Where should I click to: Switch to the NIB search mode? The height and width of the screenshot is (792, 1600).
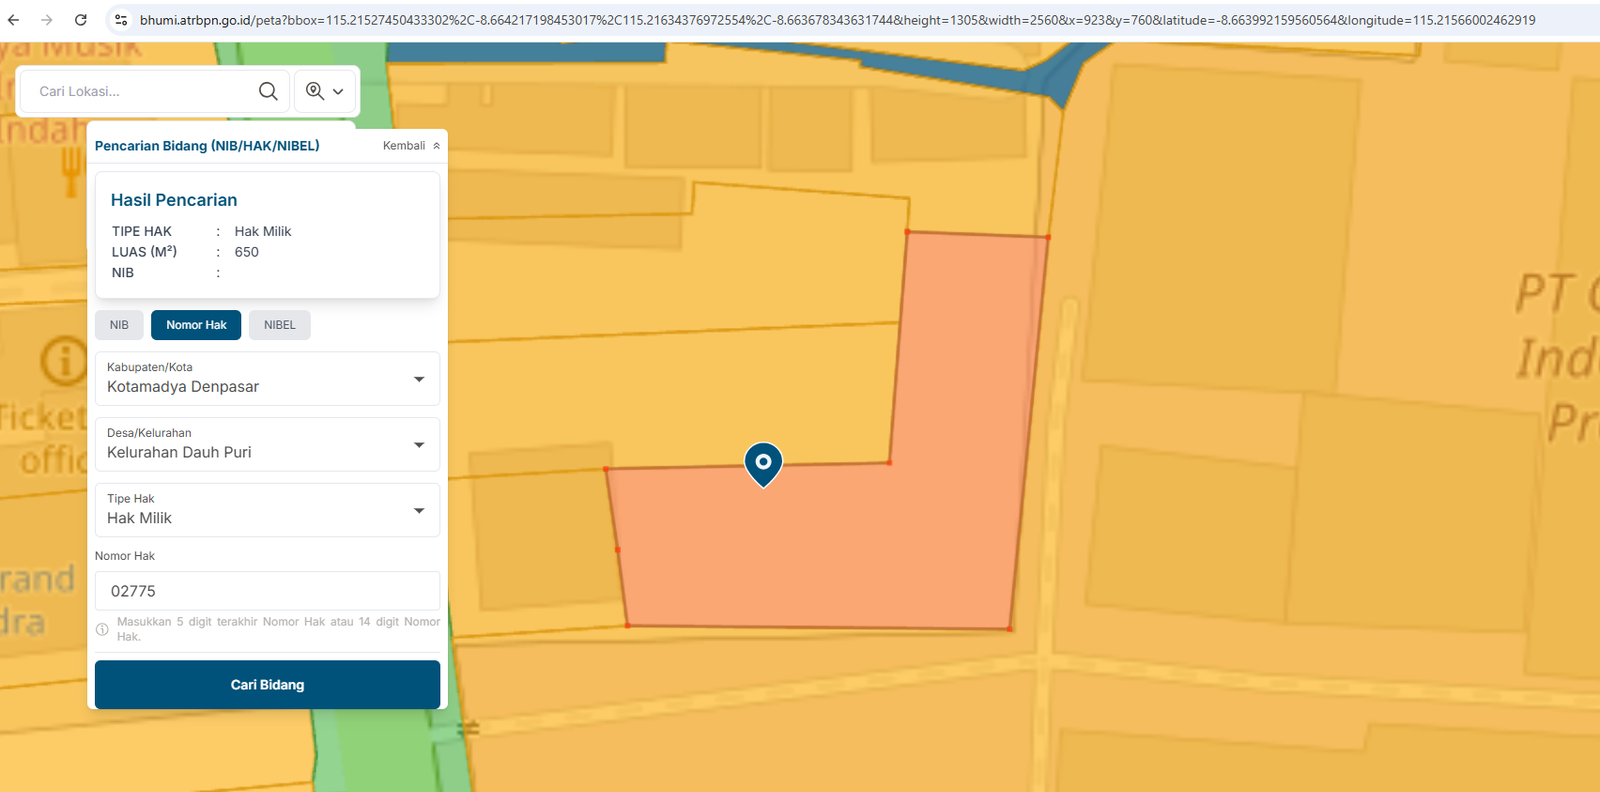click(x=119, y=325)
